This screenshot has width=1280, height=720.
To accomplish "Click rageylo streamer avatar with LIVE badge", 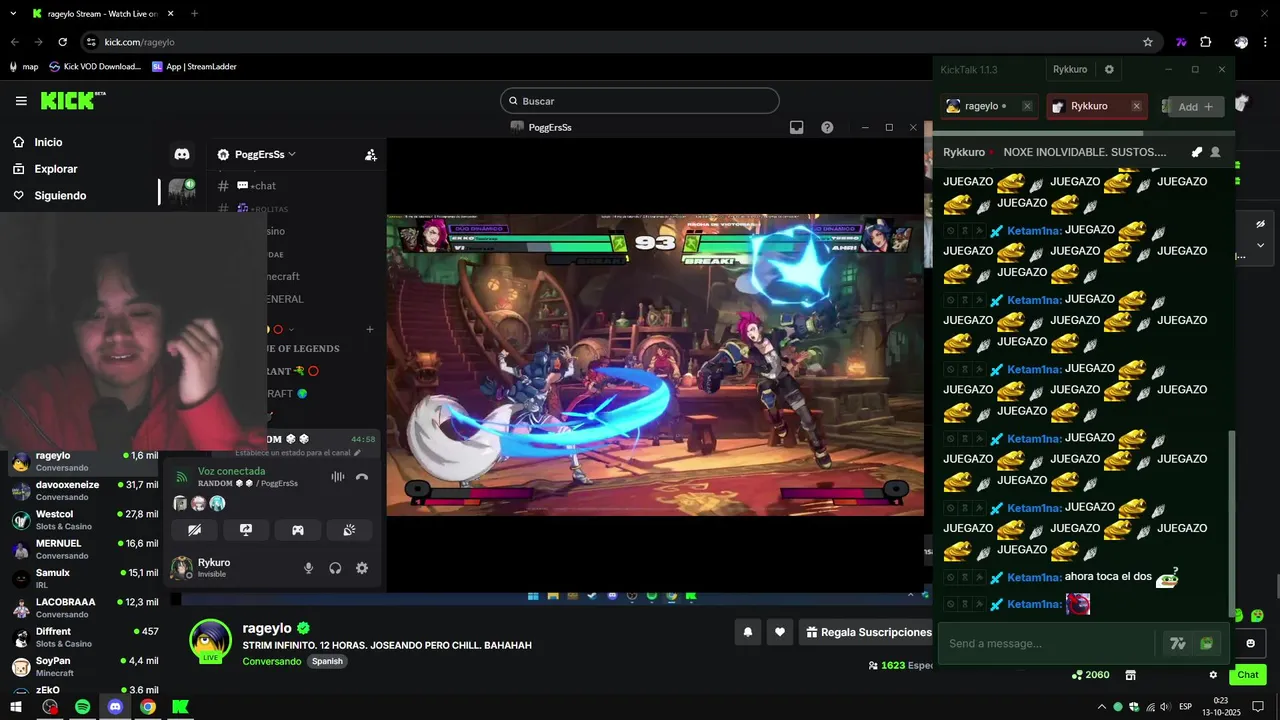I will [x=211, y=641].
